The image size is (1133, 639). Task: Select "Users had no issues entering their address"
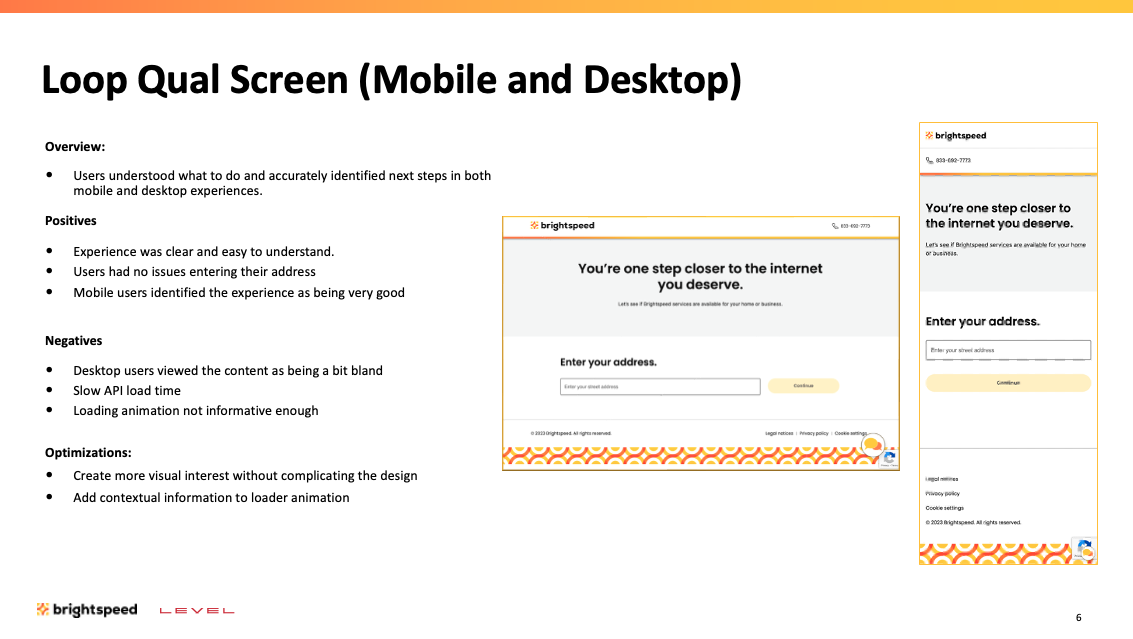(x=194, y=272)
